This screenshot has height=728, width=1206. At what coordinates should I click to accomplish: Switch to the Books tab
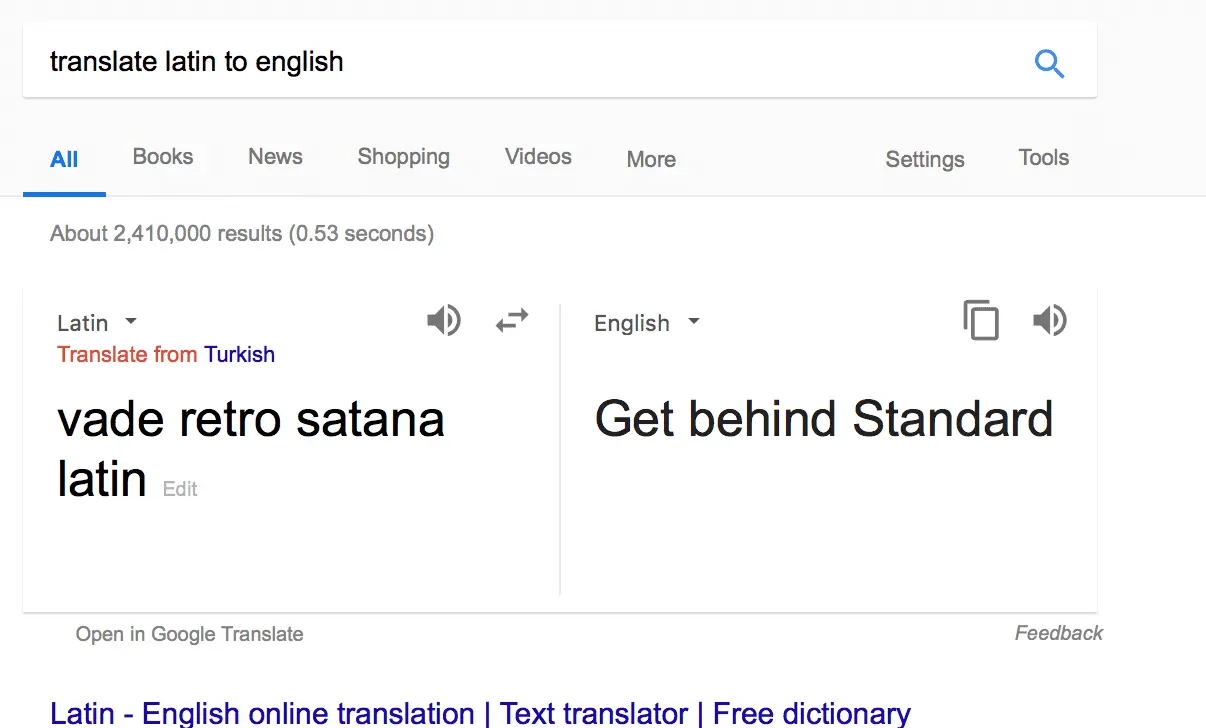[163, 157]
